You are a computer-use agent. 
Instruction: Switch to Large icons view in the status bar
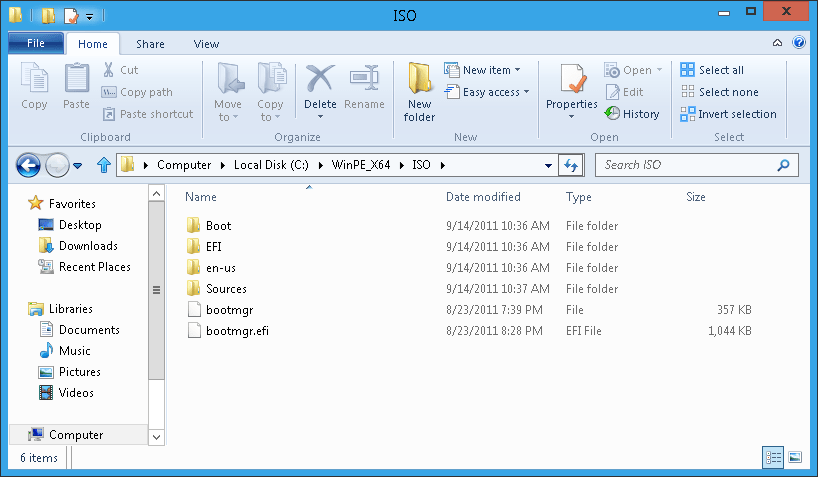click(795, 458)
